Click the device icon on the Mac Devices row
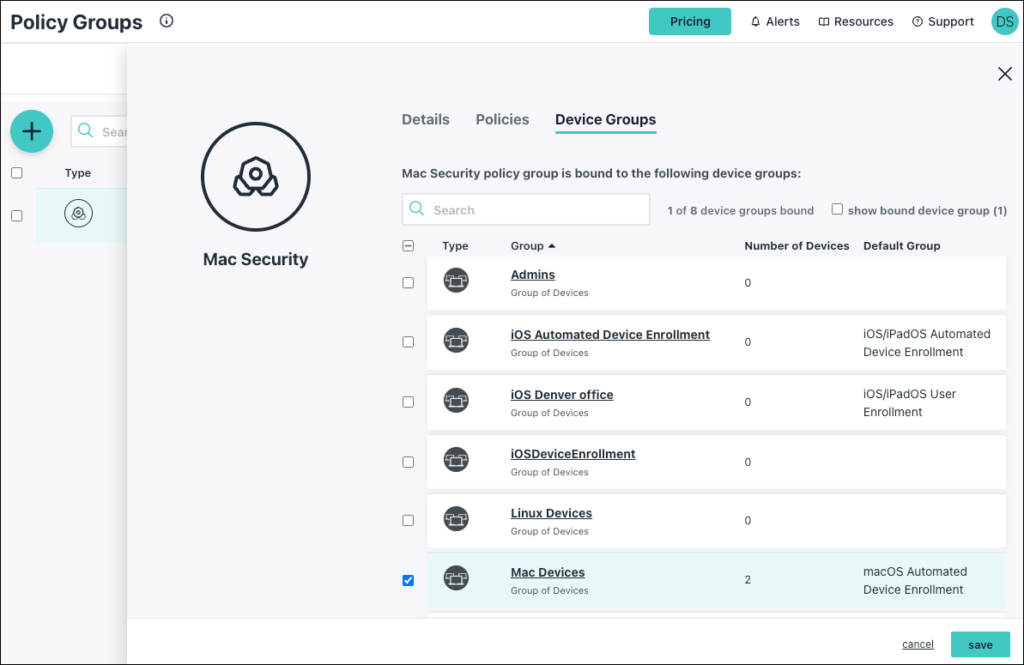This screenshot has width=1024, height=665. coord(456,578)
